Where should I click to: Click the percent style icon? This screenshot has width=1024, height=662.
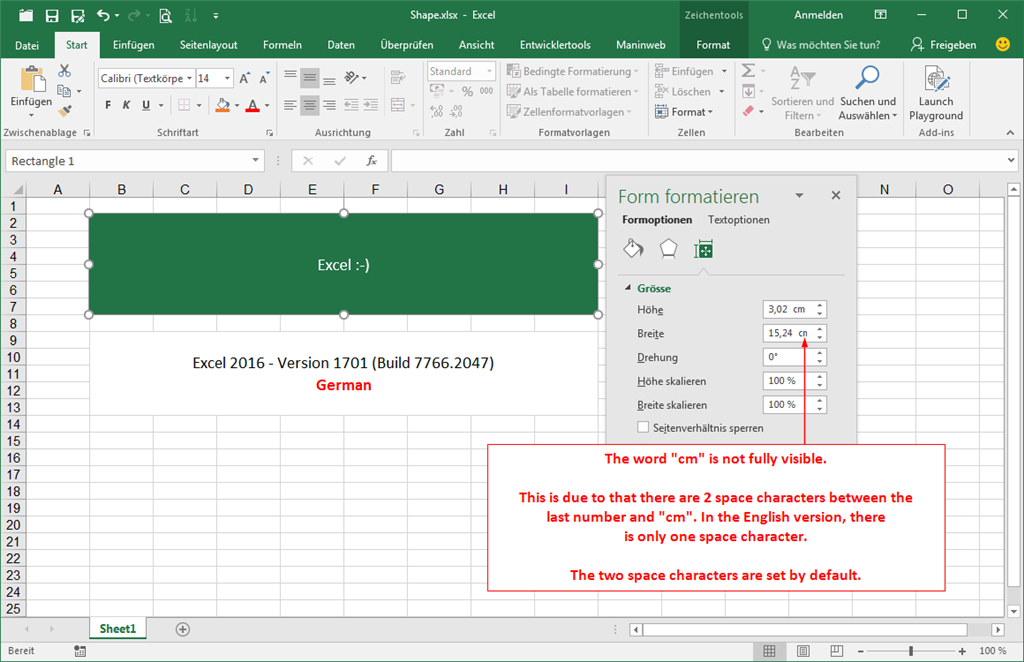pyautogui.click(x=467, y=91)
